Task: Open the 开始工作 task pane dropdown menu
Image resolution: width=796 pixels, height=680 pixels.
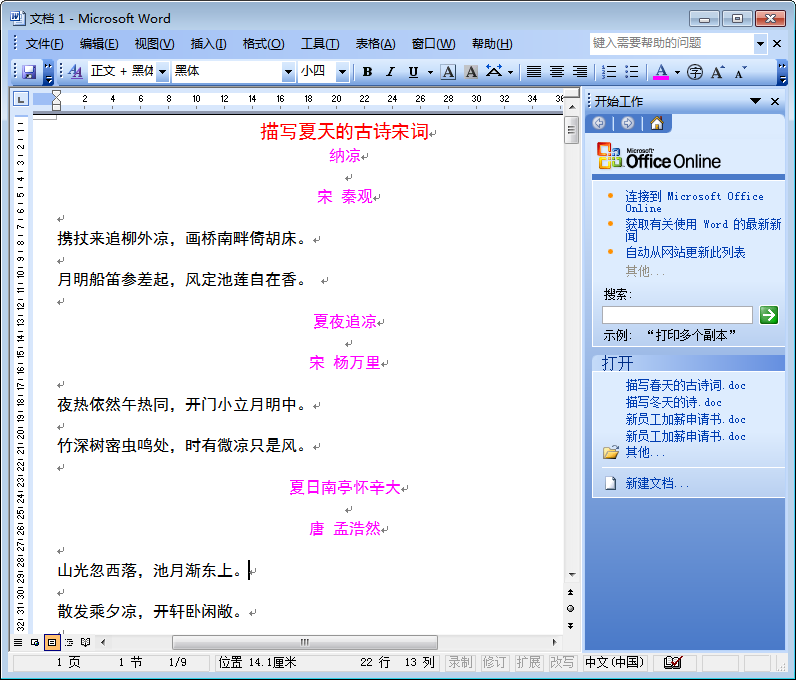Action: coord(755,102)
